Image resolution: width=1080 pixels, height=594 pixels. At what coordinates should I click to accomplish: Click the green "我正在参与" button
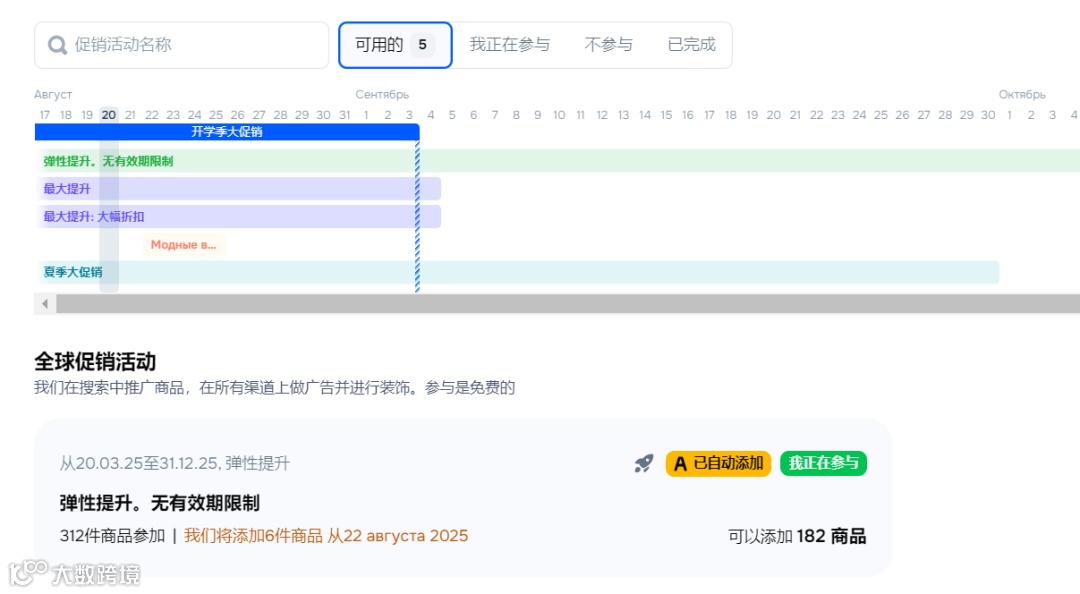point(823,463)
